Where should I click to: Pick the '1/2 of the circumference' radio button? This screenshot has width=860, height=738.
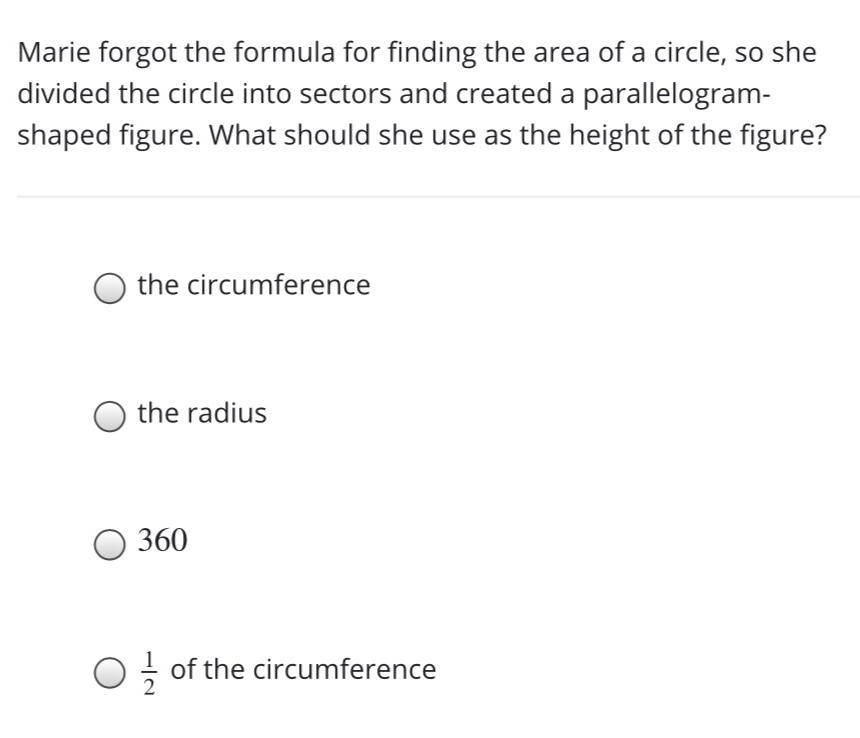click(110, 673)
